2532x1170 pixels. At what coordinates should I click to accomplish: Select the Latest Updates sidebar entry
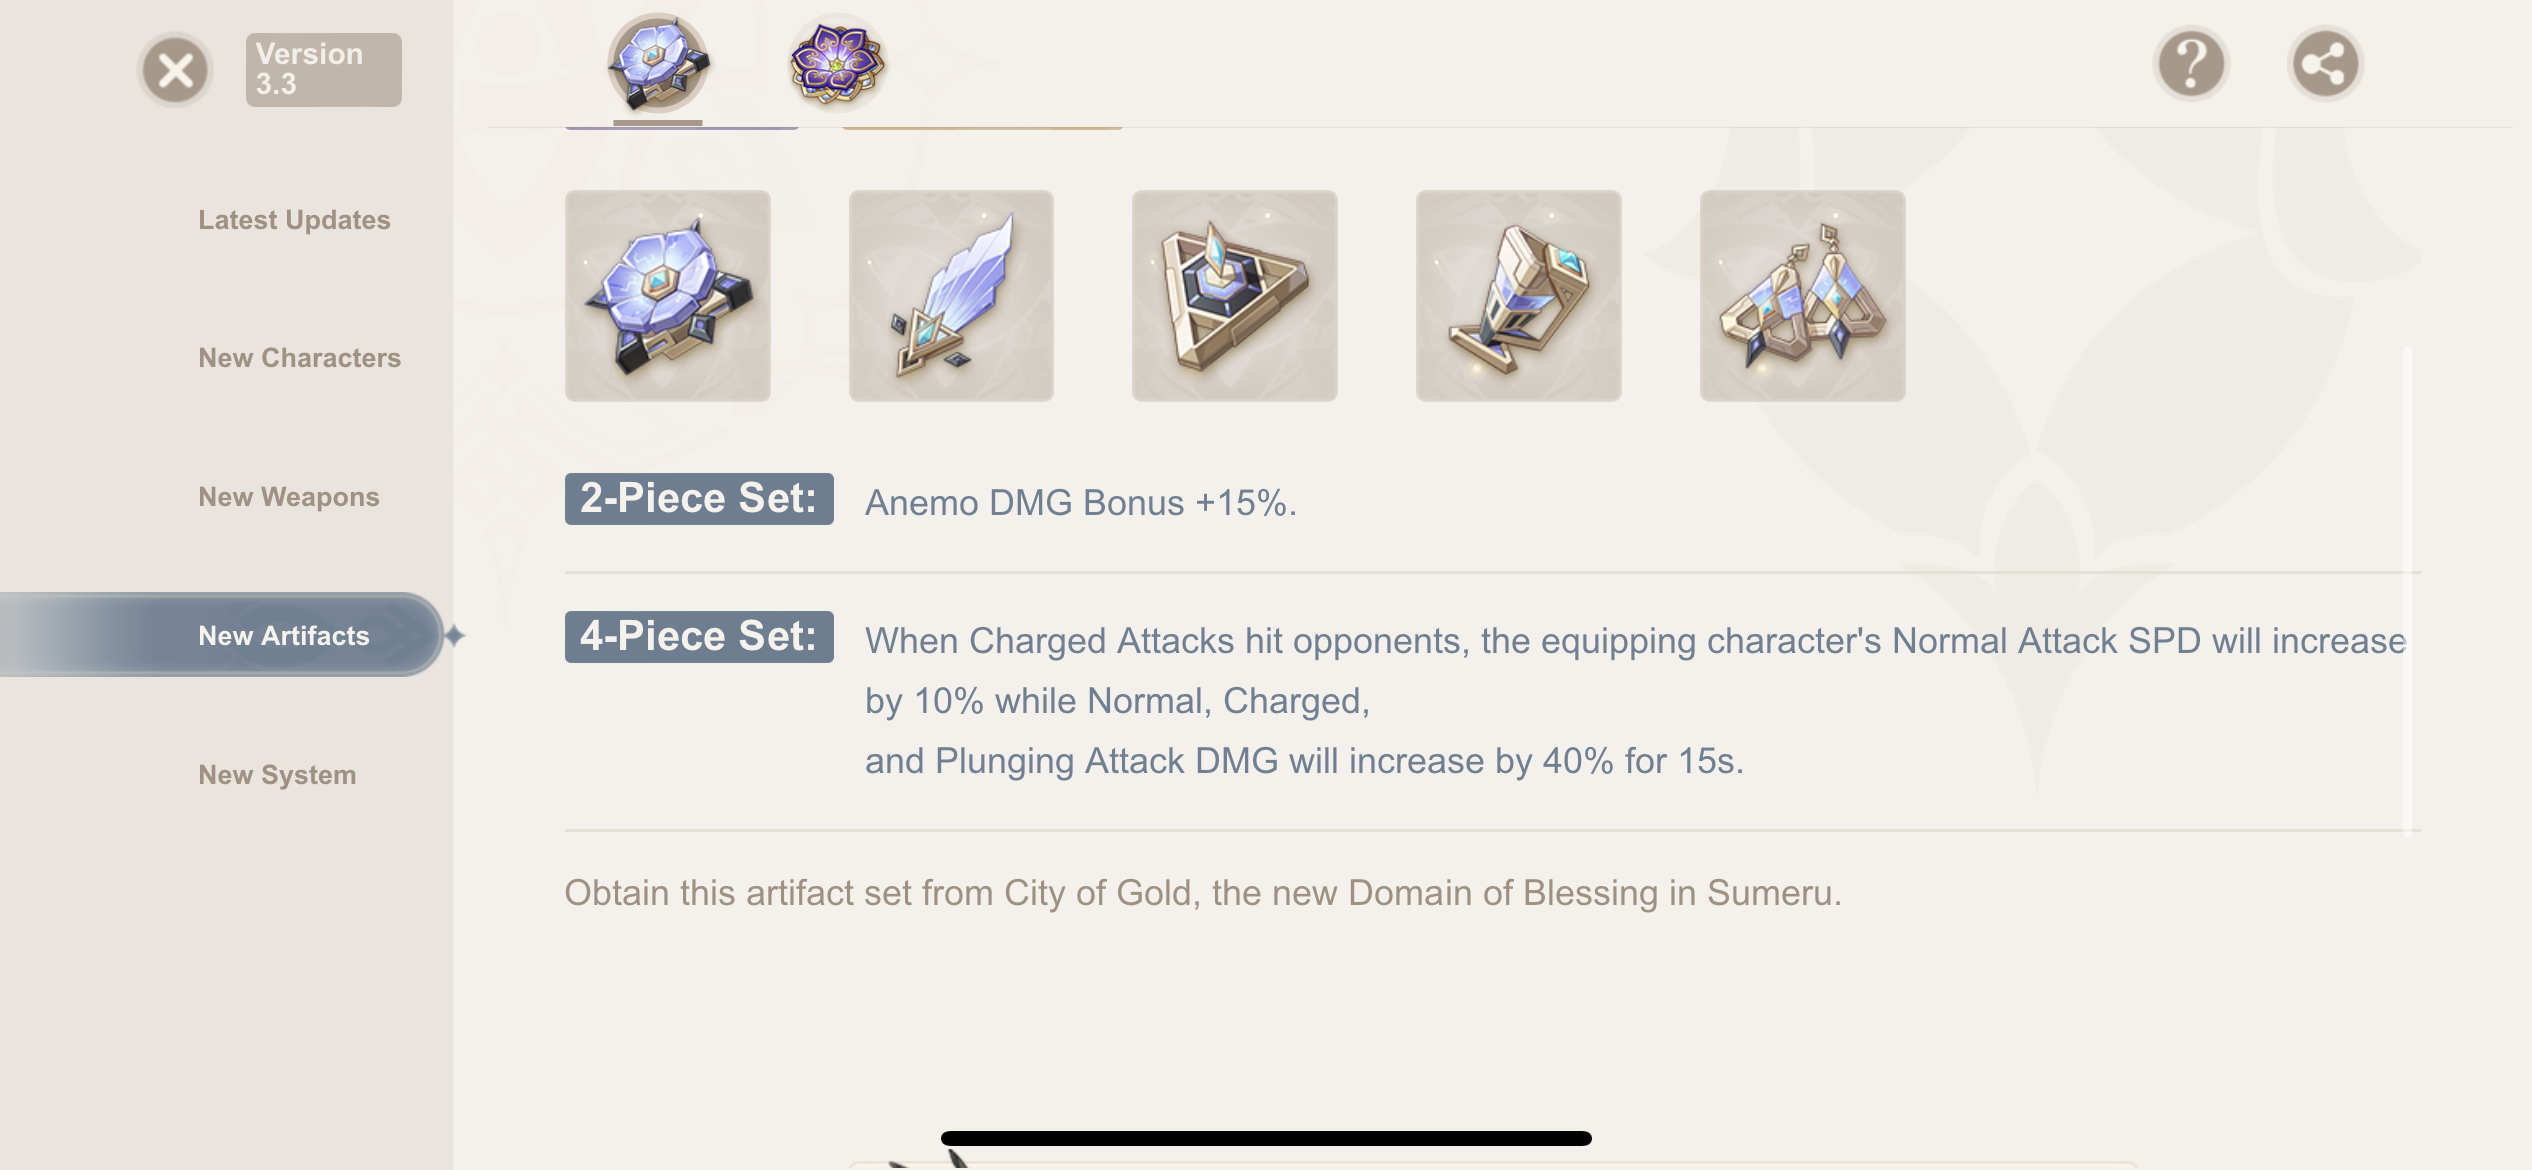point(295,220)
